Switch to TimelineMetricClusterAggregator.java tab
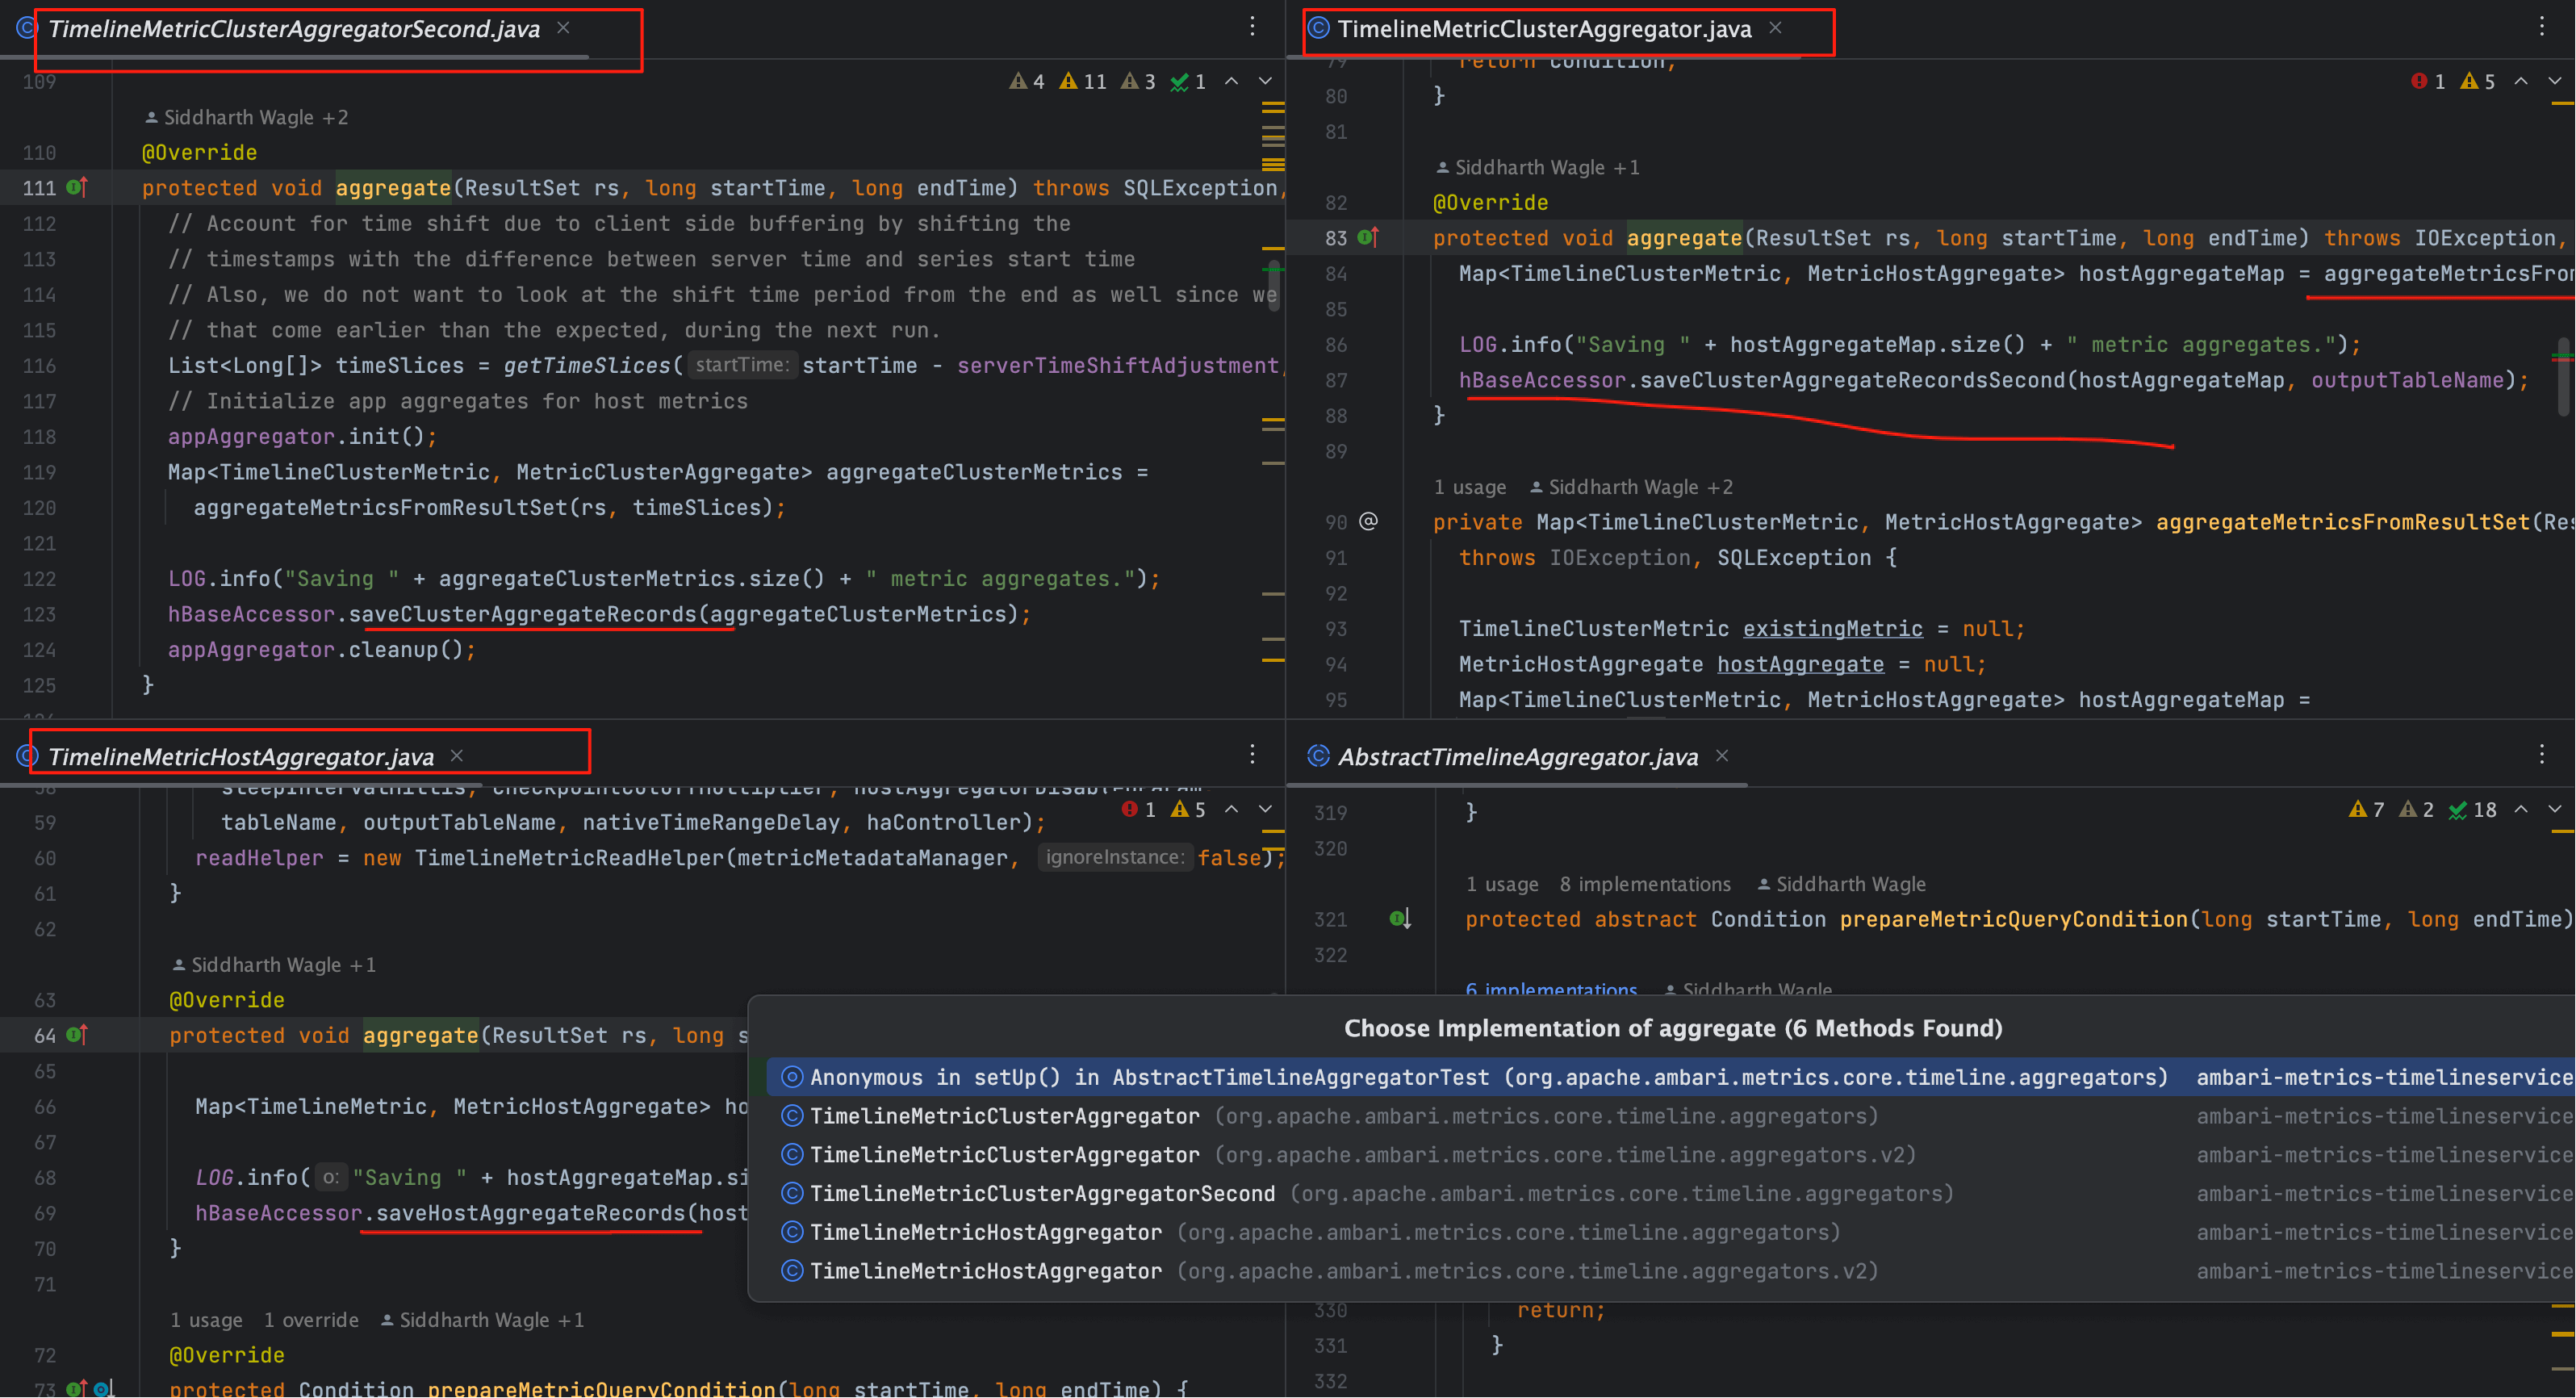This screenshot has height=1398, width=2576. click(x=1544, y=29)
